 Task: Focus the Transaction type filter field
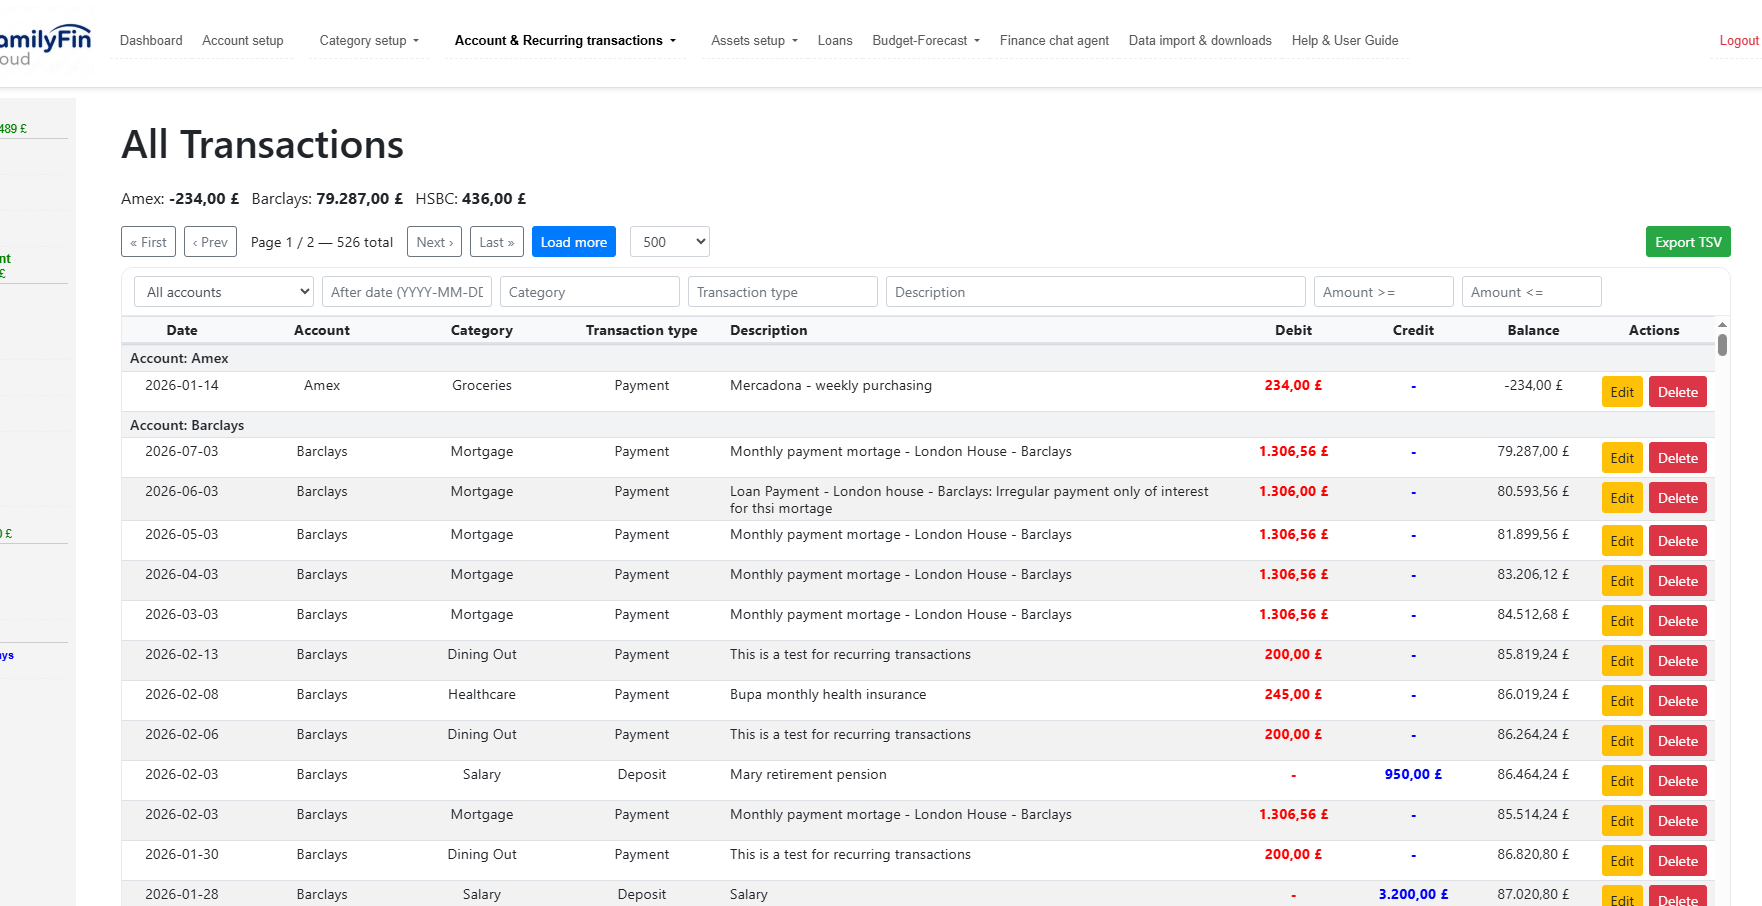pyautogui.click(x=783, y=292)
